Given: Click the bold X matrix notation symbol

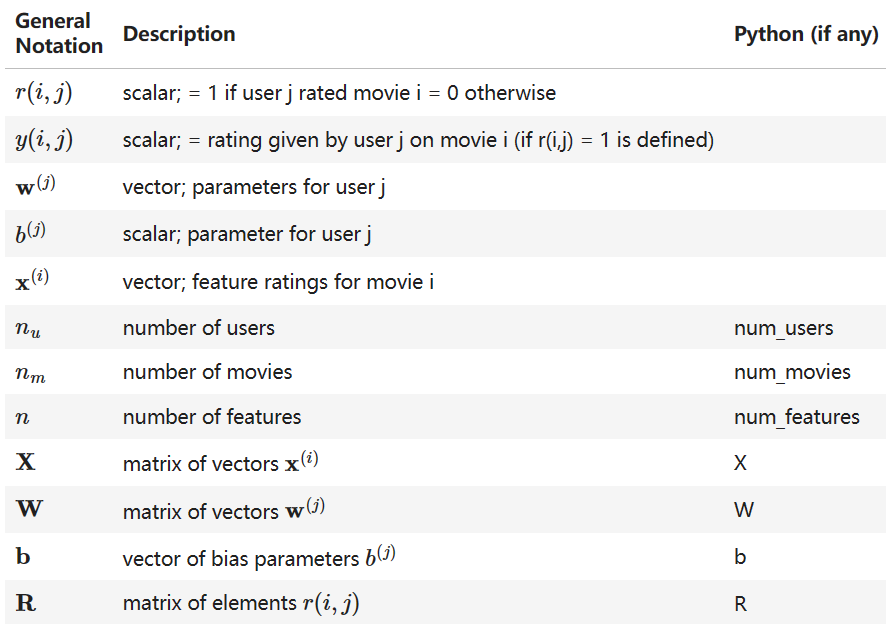Looking at the screenshot, I should 26,463.
